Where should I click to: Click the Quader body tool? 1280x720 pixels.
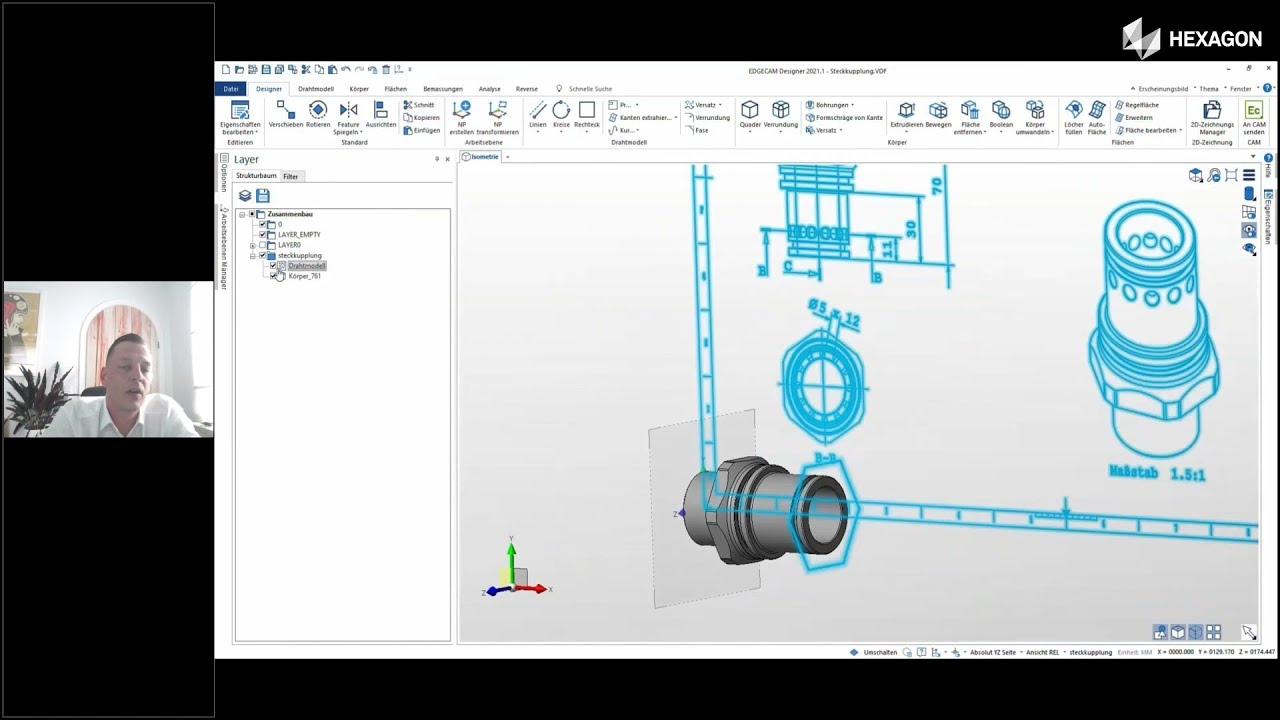(x=750, y=114)
